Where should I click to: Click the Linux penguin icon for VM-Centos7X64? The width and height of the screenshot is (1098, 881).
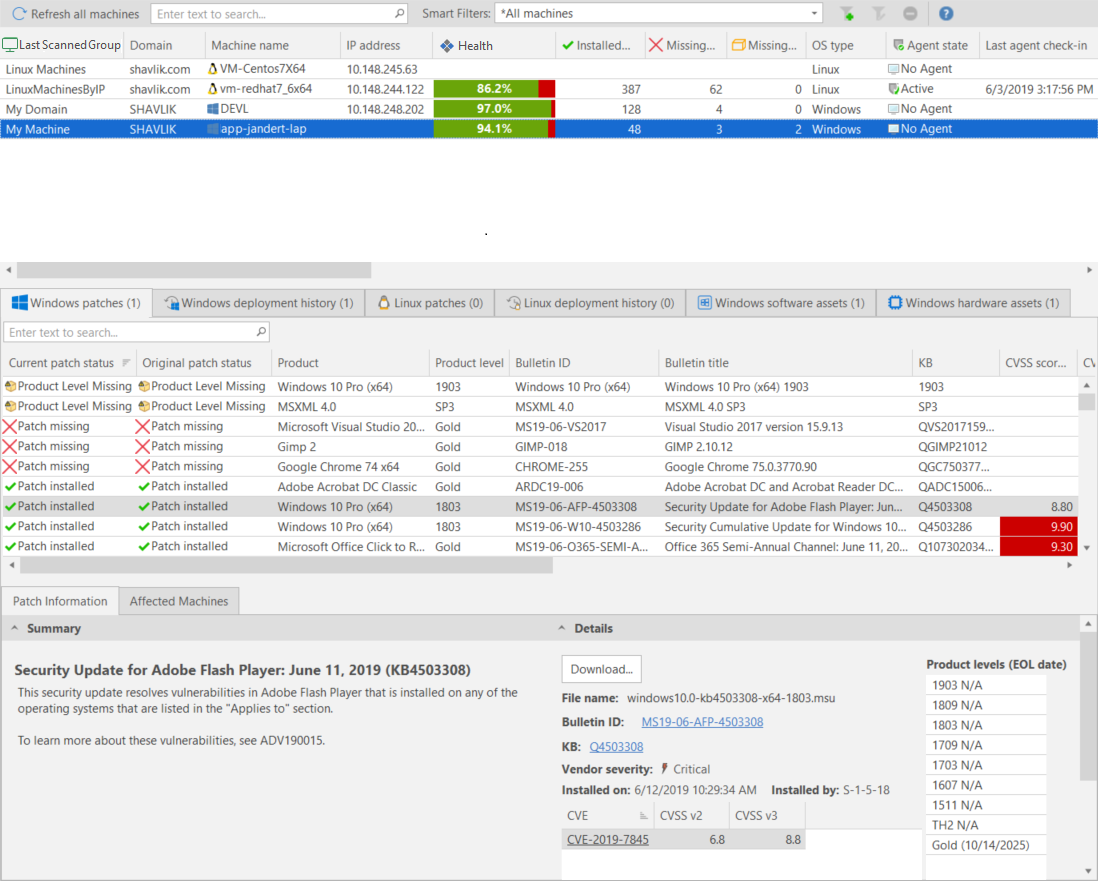click(x=213, y=69)
